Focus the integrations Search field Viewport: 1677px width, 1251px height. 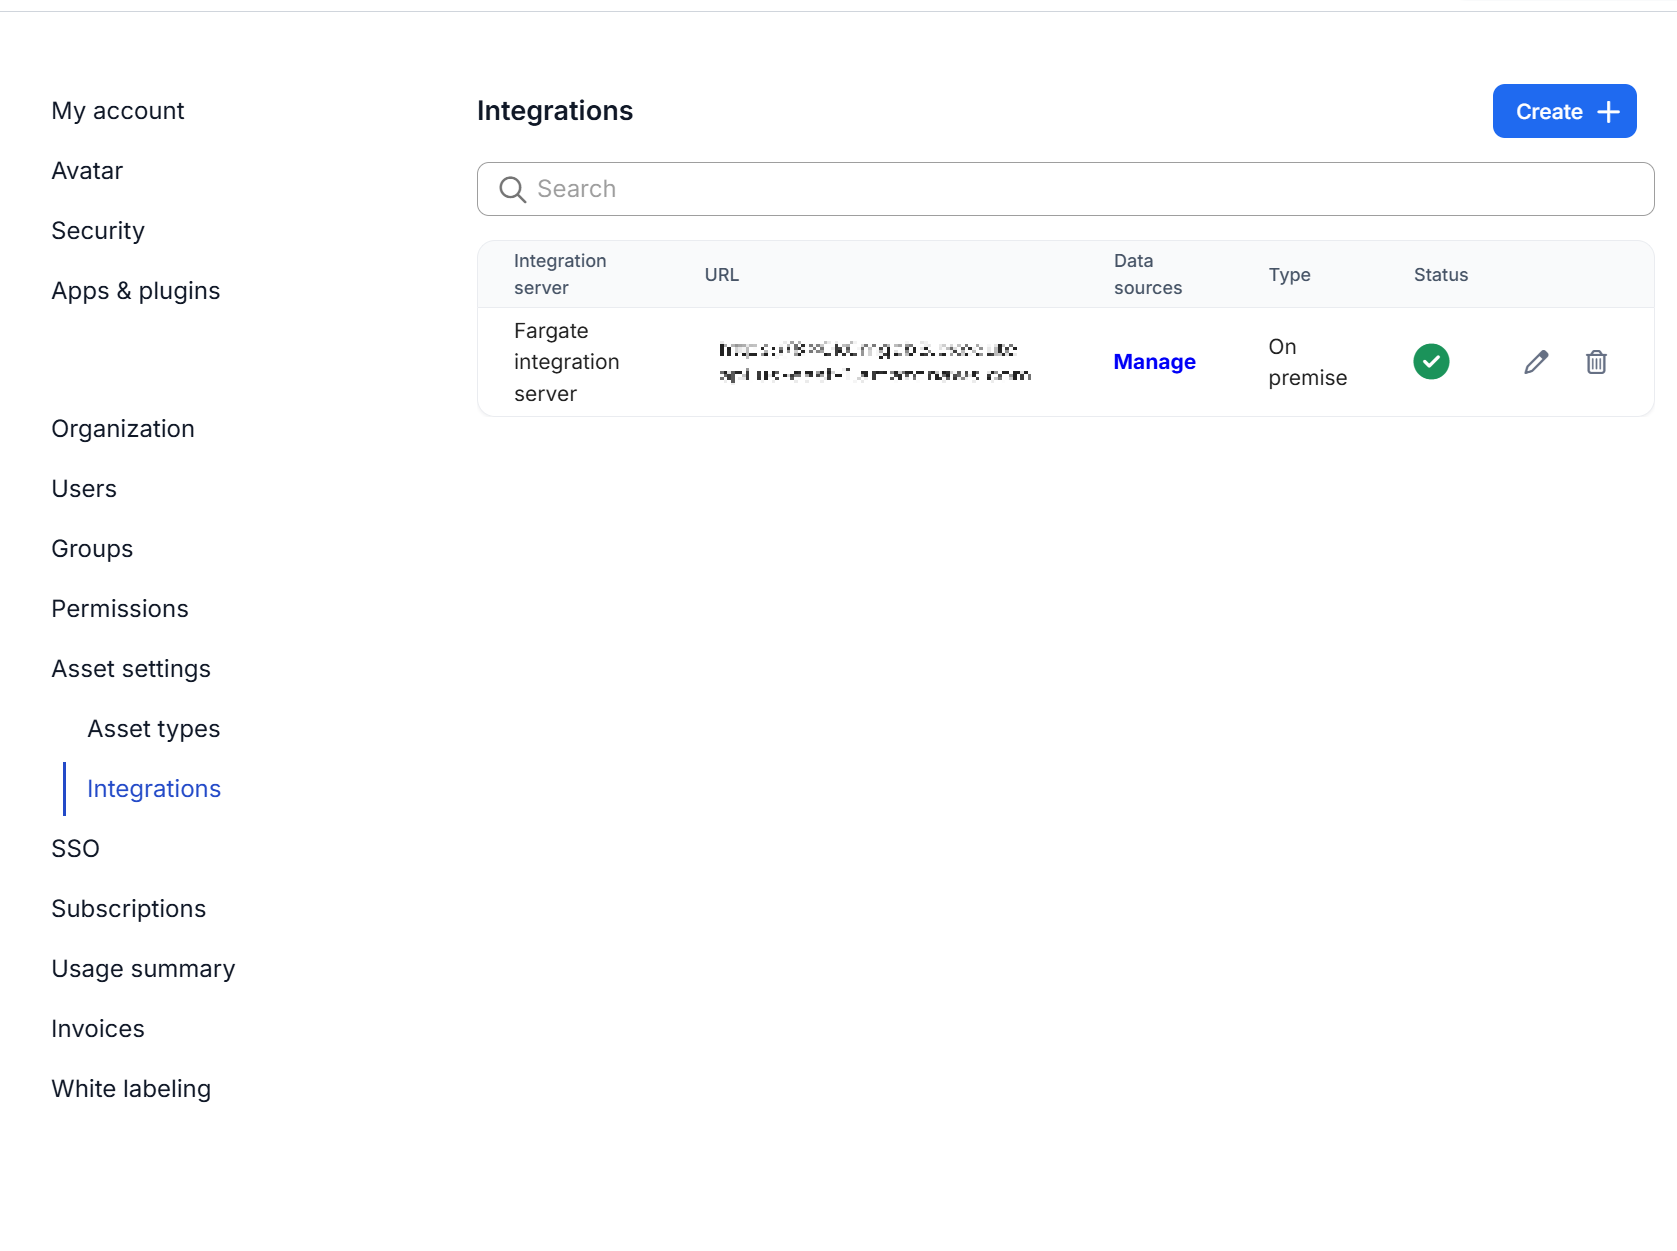(x=1080, y=189)
